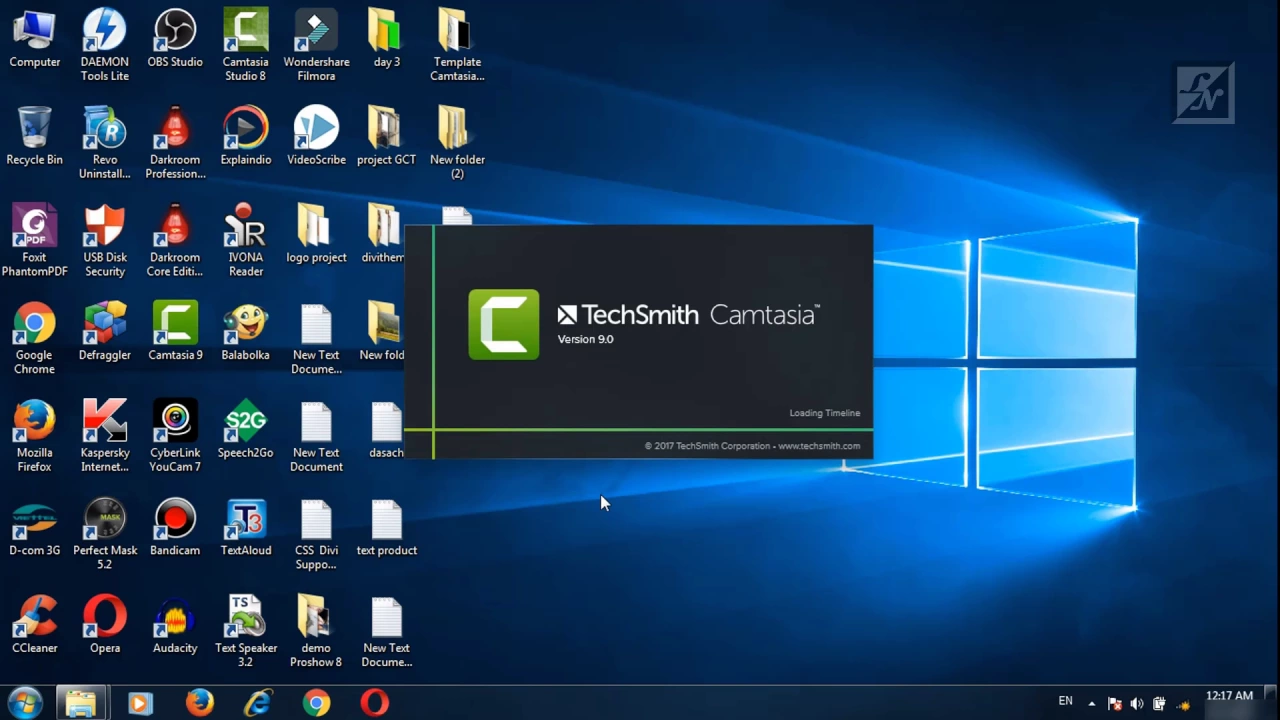Select the Defraggler shortcut
1280x720 pixels.
pyautogui.click(x=105, y=332)
